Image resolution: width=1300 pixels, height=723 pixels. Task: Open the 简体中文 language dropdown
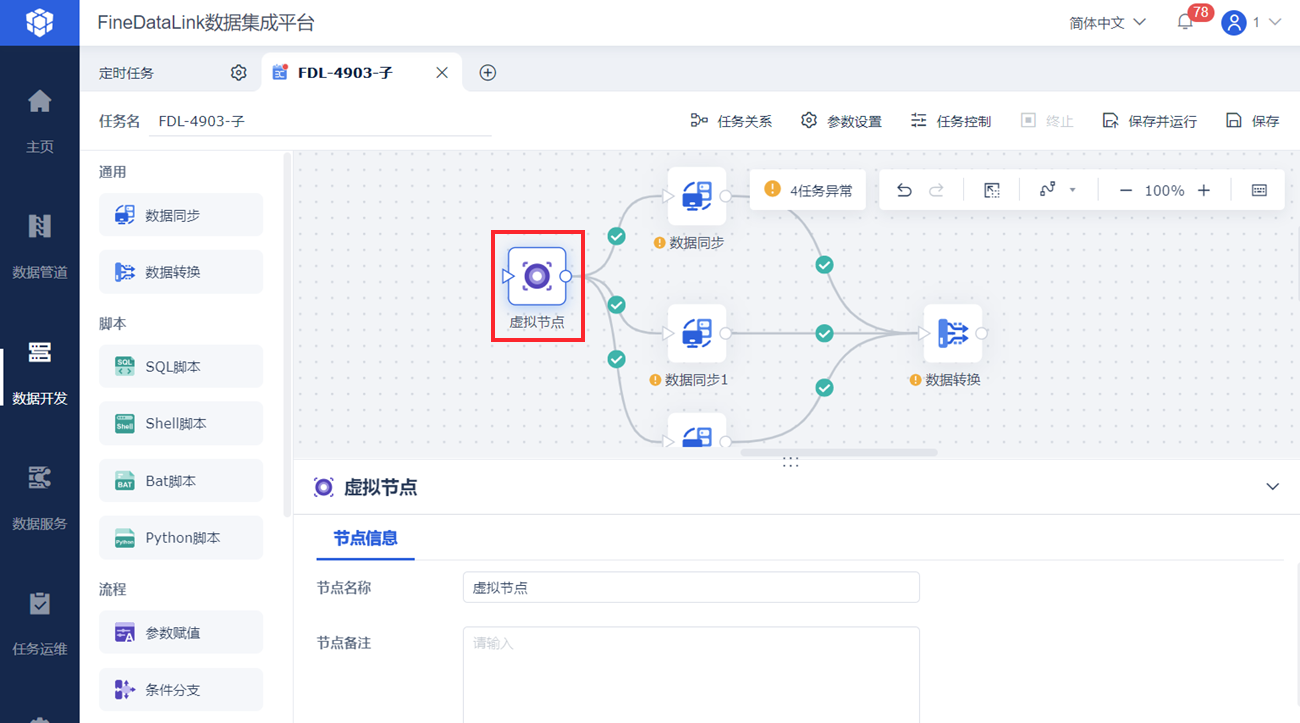(x=1107, y=22)
